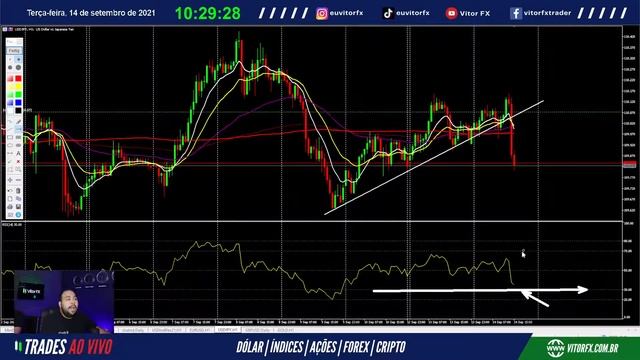This screenshot has width=640, height=360.
Task: Click the printer icon in drawing toolbar
Action: [x=10, y=206]
